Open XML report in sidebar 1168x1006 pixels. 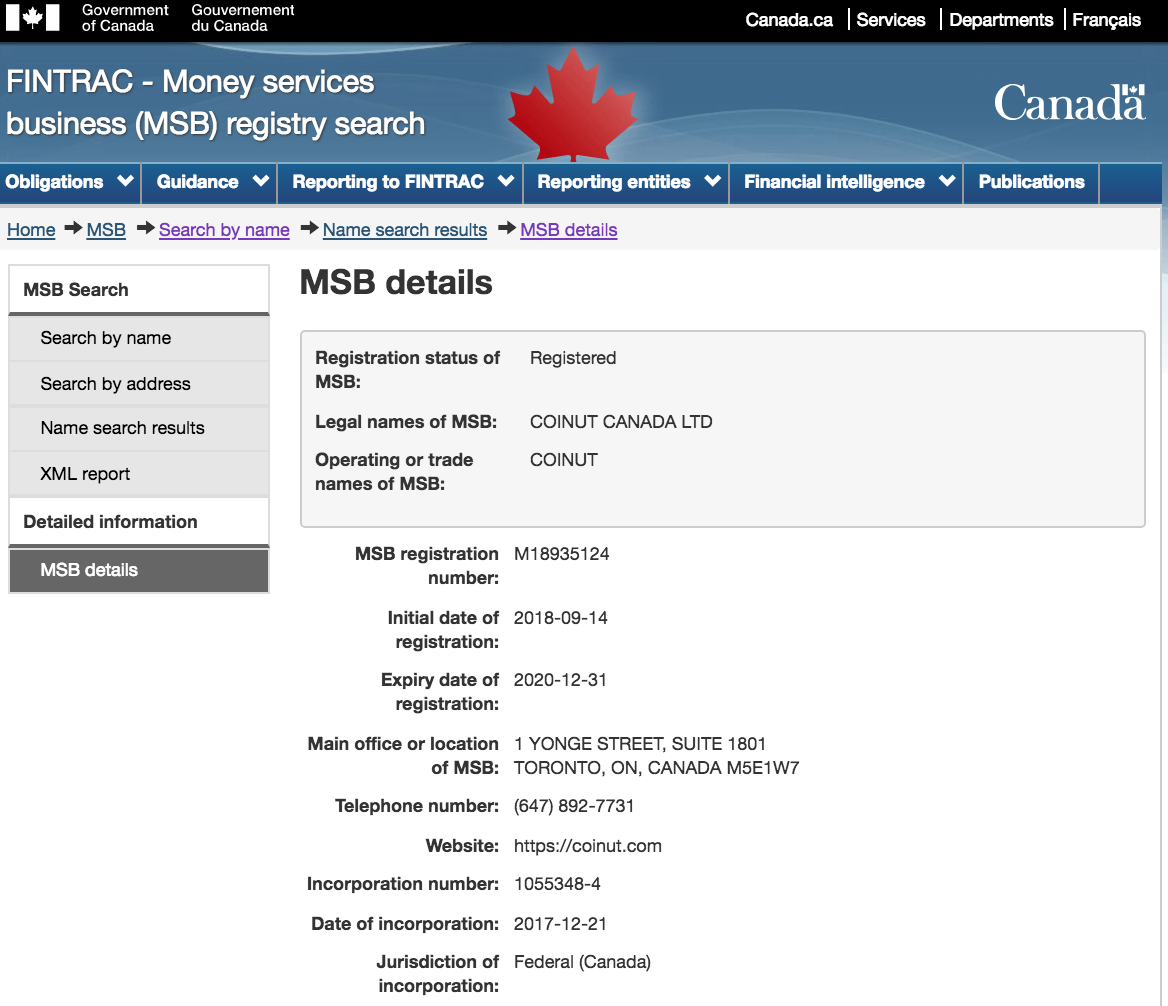point(139,474)
